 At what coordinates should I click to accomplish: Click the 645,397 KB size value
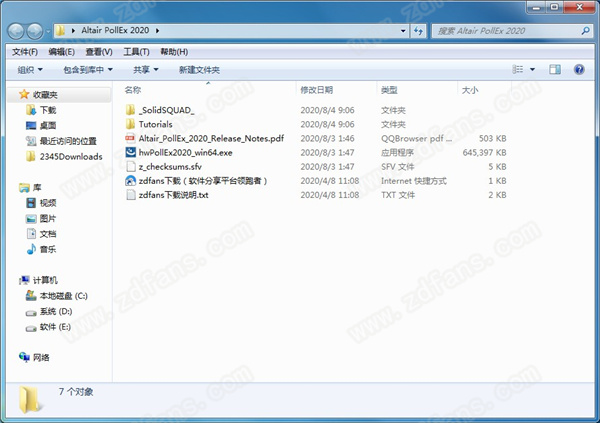tap(484, 152)
